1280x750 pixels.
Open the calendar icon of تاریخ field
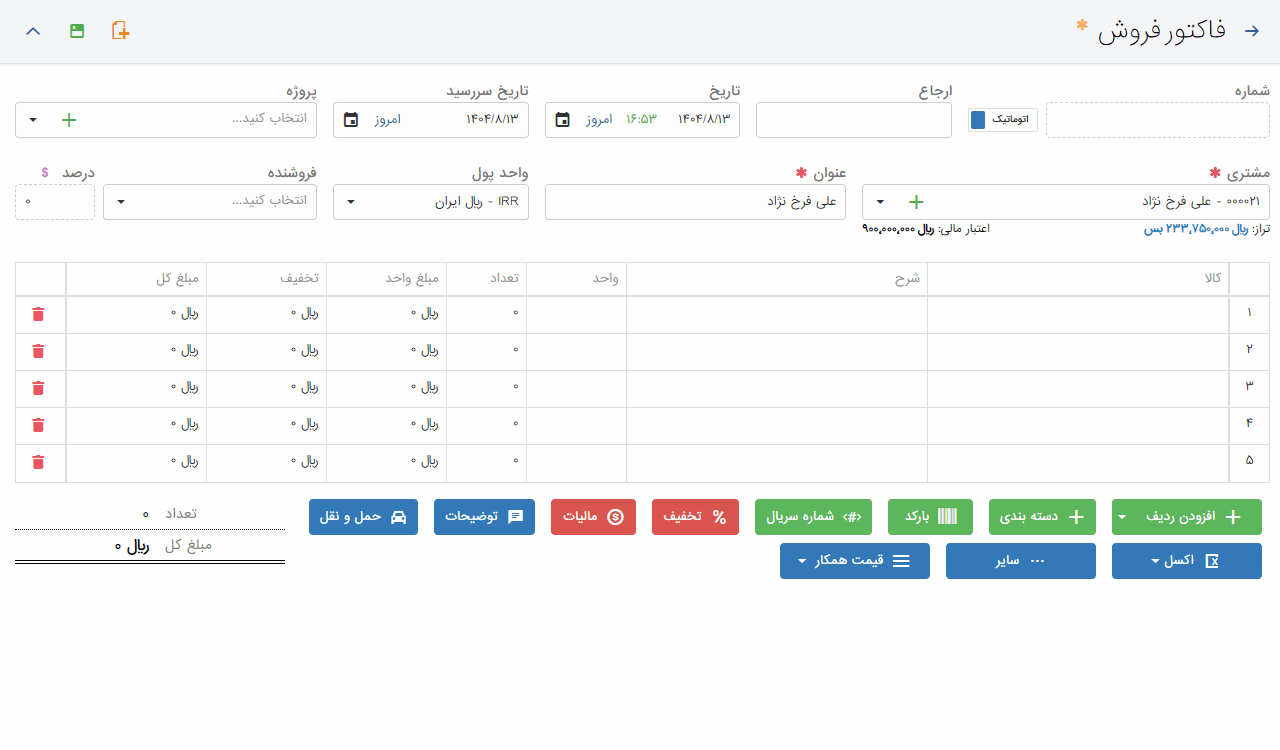pos(563,120)
